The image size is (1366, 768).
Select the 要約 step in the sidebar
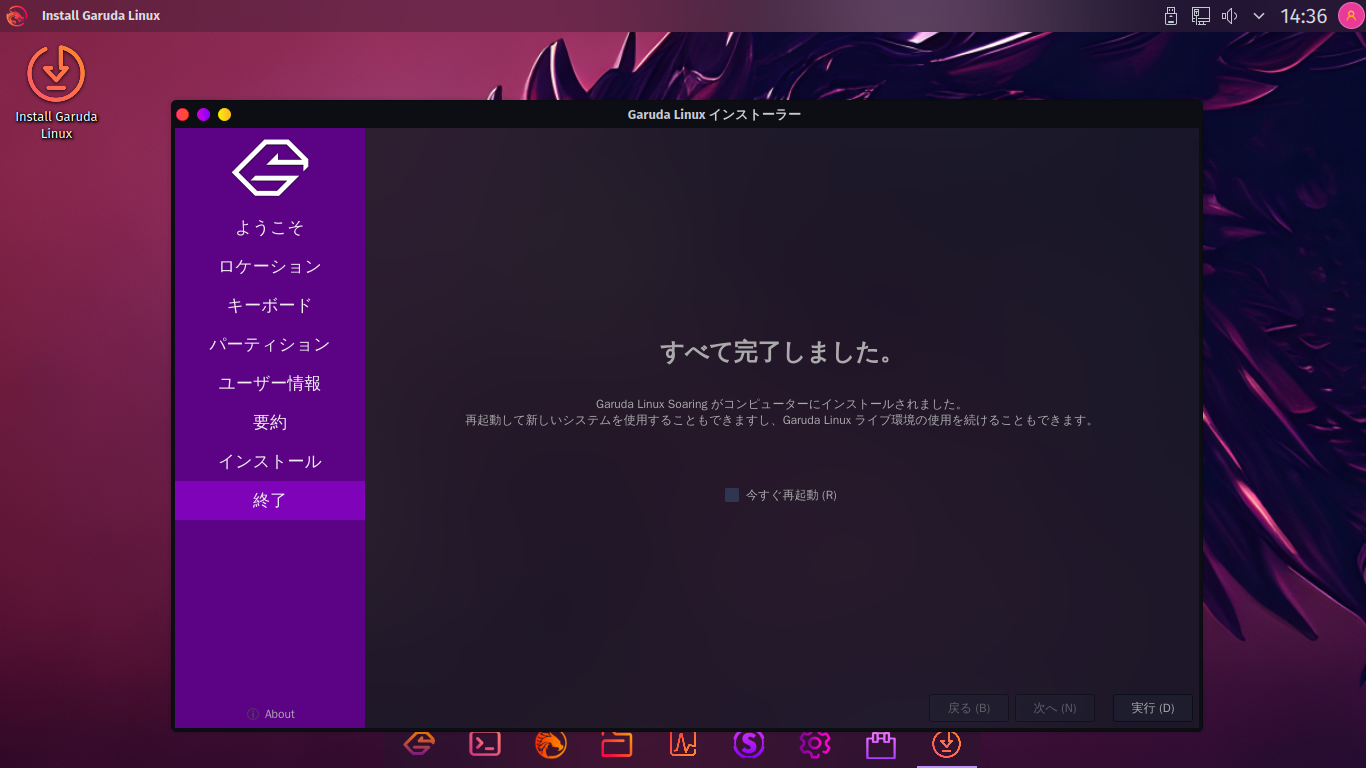[270, 423]
